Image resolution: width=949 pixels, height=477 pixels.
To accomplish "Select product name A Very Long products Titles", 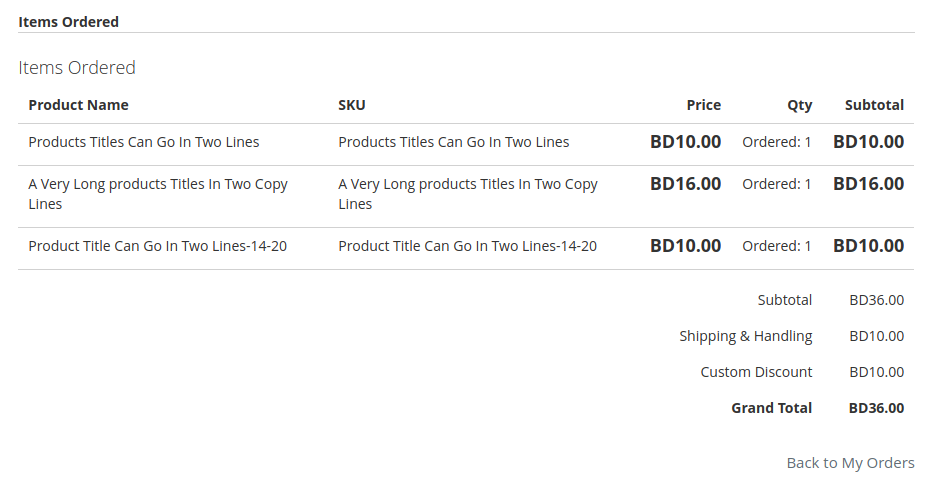I will [158, 194].
